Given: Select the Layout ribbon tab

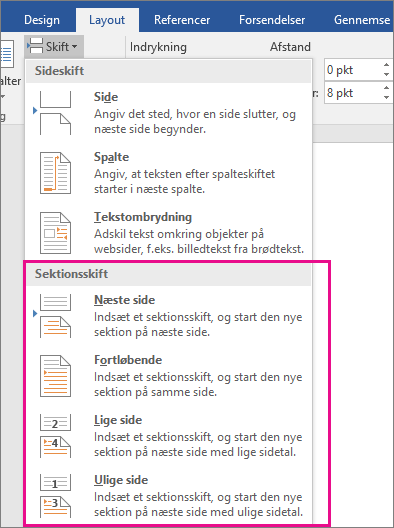Looking at the screenshot, I should click(x=107, y=20).
